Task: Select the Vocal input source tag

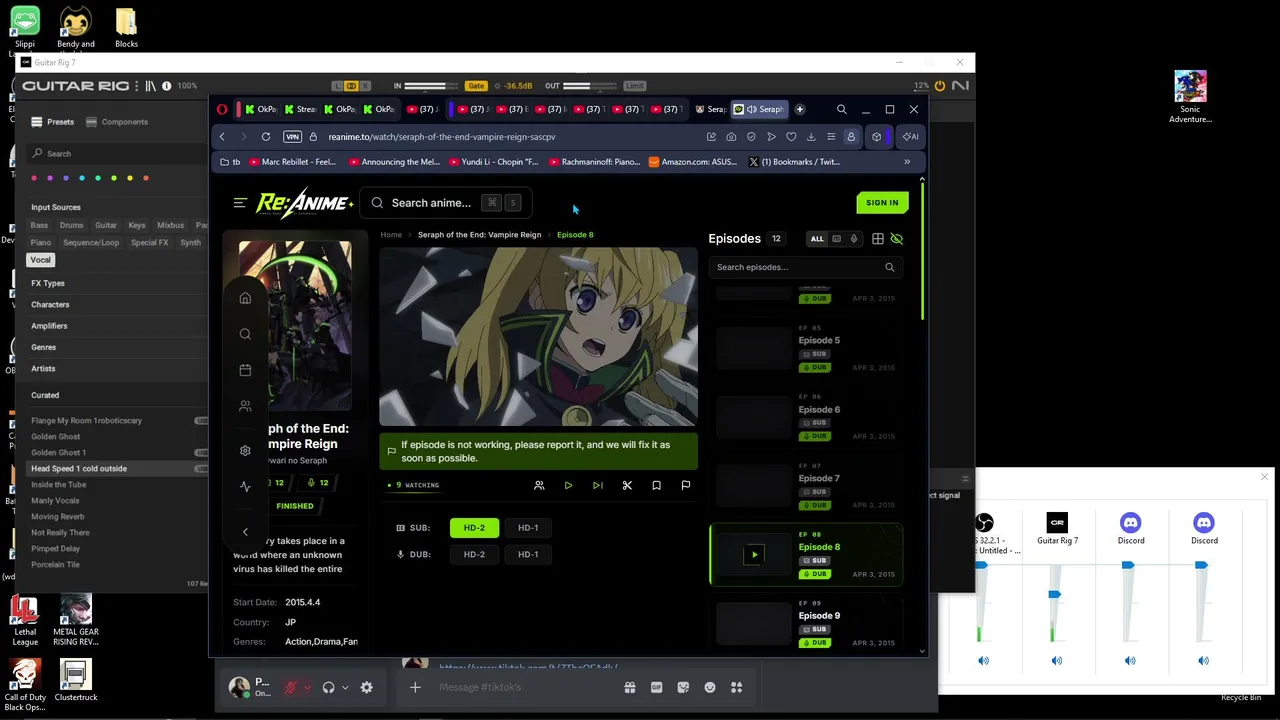Action: 40,260
